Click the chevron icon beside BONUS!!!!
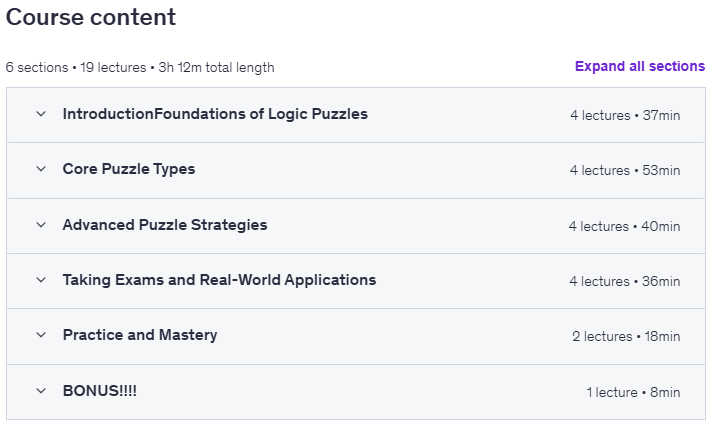 41,391
